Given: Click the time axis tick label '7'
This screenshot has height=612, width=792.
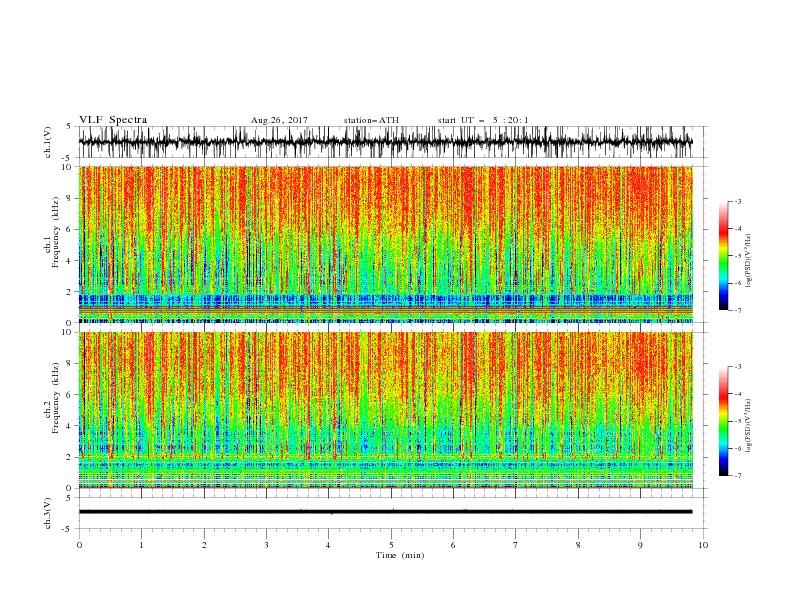Looking at the screenshot, I should tap(516, 545).
